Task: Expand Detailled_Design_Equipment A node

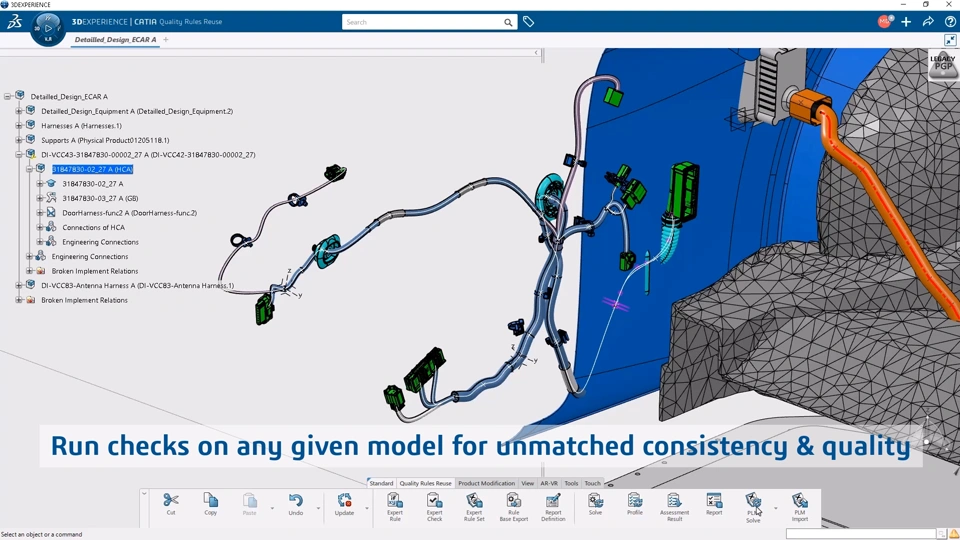Action: coord(18,111)
